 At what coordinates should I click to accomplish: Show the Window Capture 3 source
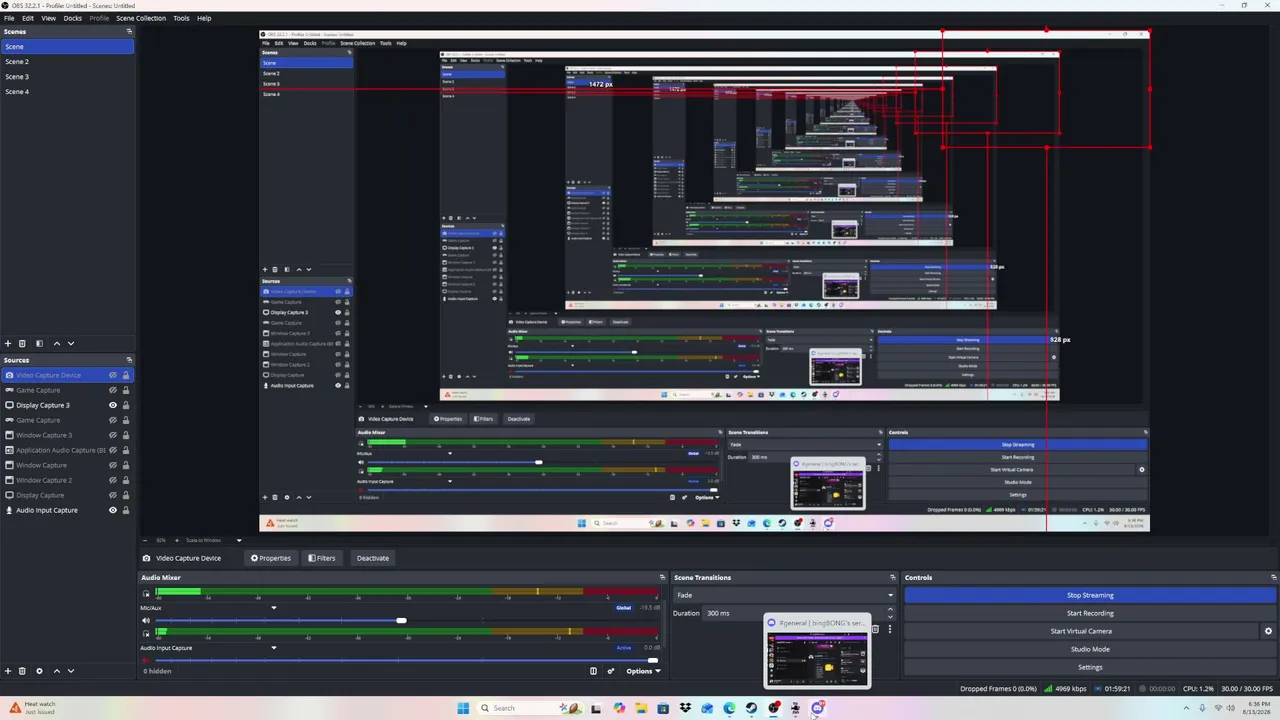click(x=113, y=435)
